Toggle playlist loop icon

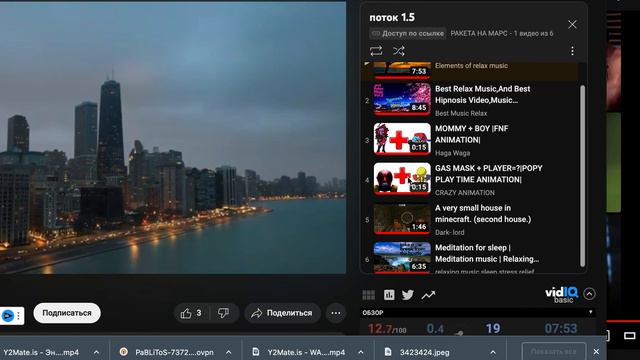(376, 51)
